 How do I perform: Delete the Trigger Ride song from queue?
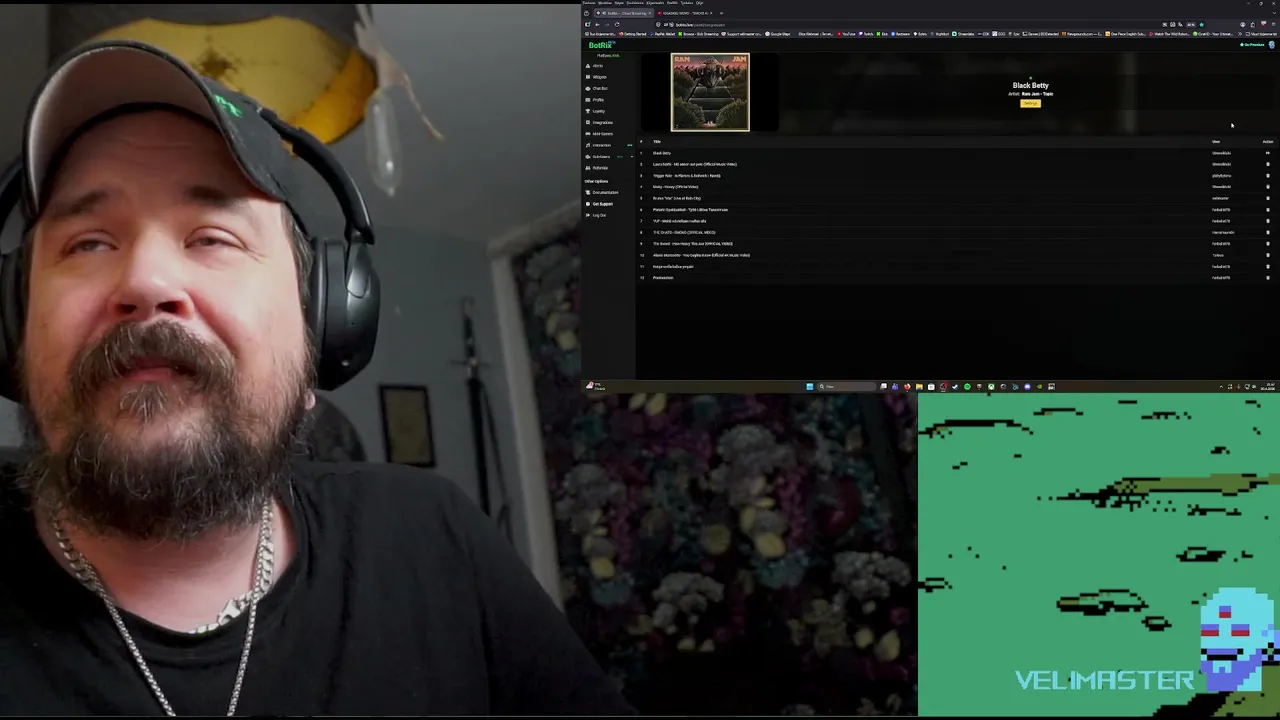tap(1268, 176)
